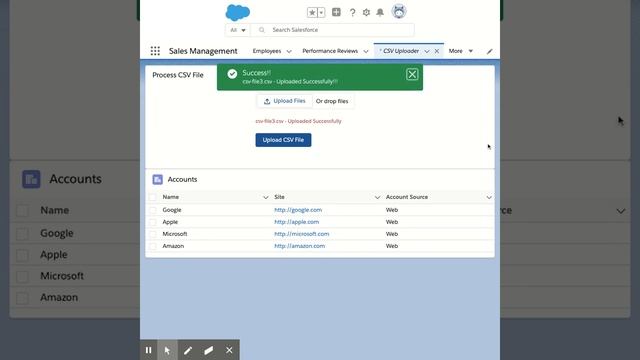The height and width of the screenshot is (360, 640).
Task: Toggle the select-all checkbox in Accounts table
Action: [153, 197]
